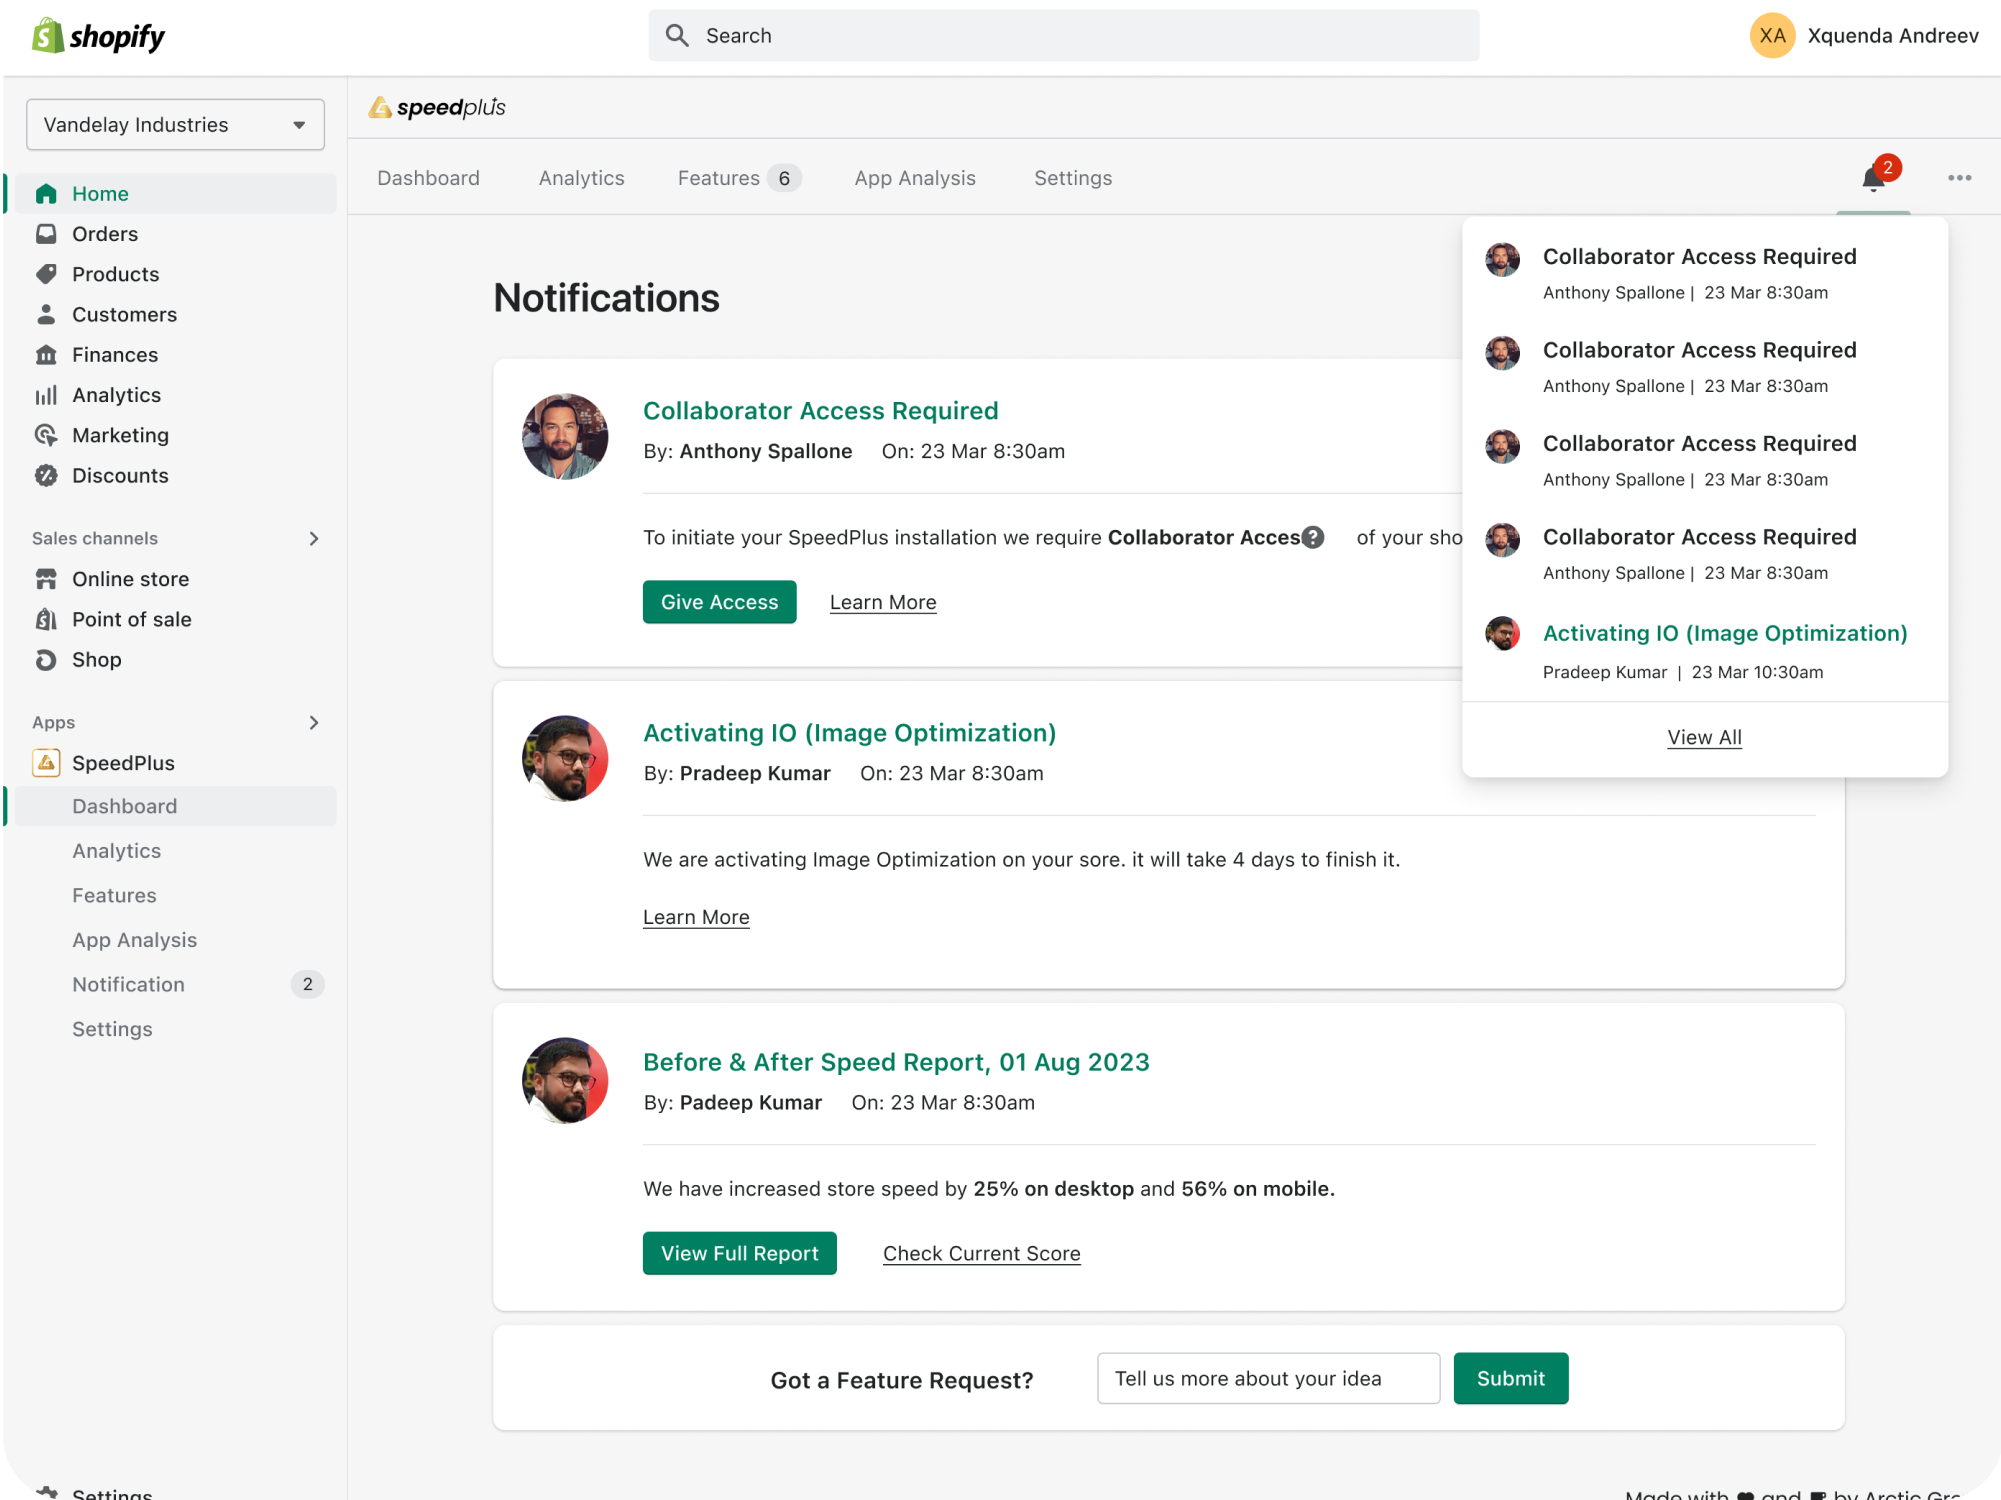
Task: Click the SpeedPlus app icon in sidebar
Action: point(46,763)
